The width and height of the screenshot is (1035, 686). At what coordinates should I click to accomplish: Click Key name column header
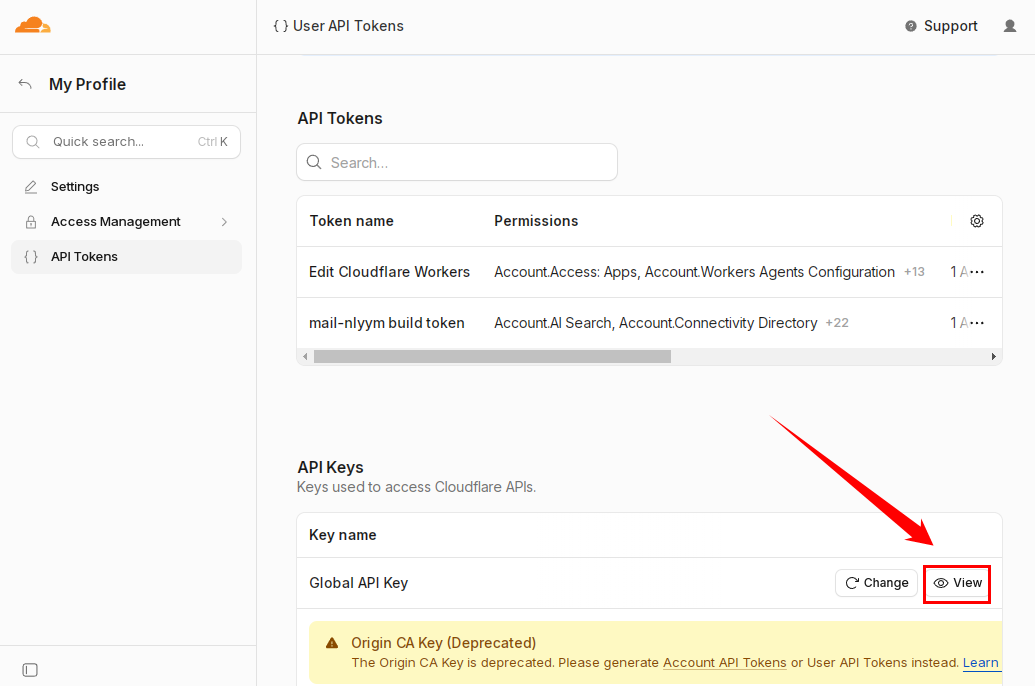343,535
